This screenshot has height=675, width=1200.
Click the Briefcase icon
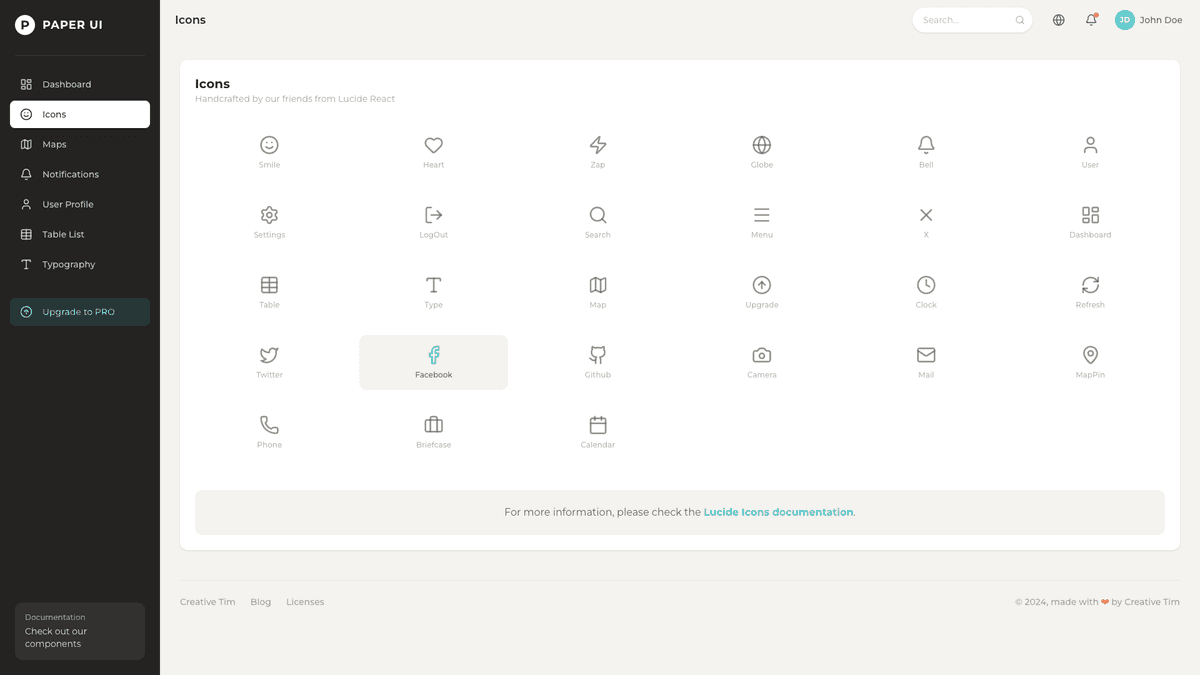click(433, 425)
